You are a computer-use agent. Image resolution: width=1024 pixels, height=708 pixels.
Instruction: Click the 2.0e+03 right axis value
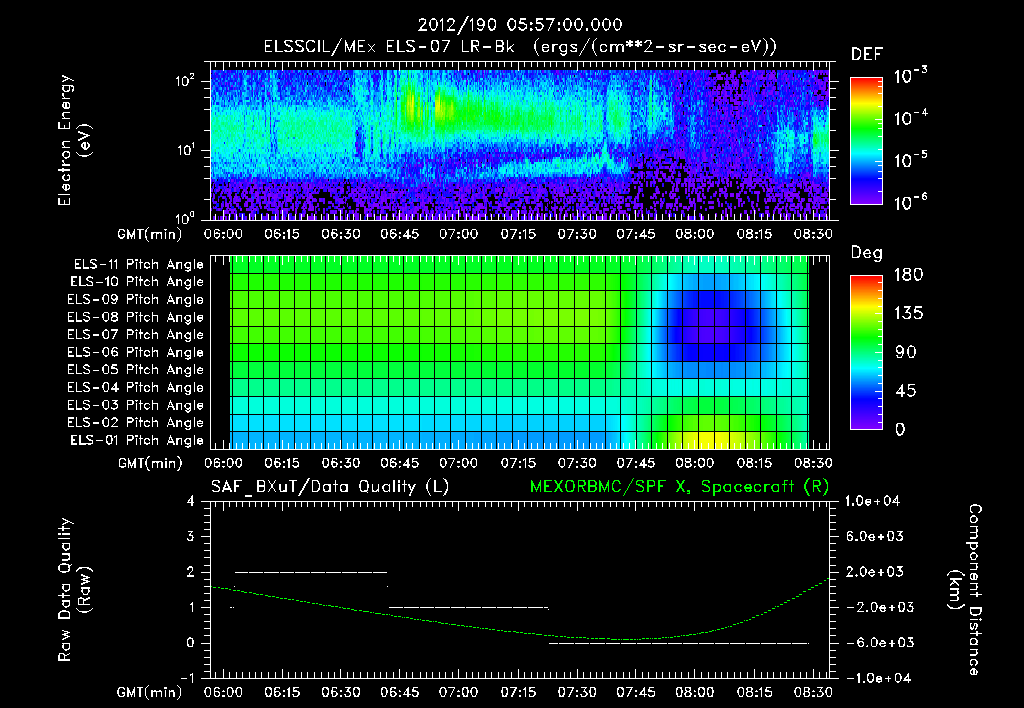tap(875, 571)
